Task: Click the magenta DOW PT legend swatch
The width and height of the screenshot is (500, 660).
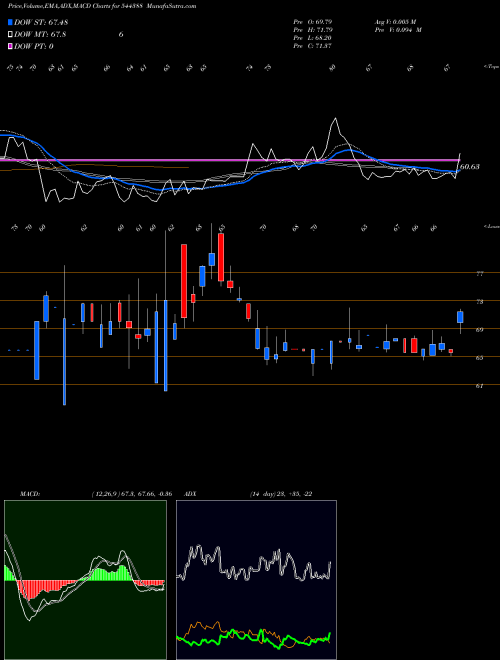Action: [x=10, y=46]
